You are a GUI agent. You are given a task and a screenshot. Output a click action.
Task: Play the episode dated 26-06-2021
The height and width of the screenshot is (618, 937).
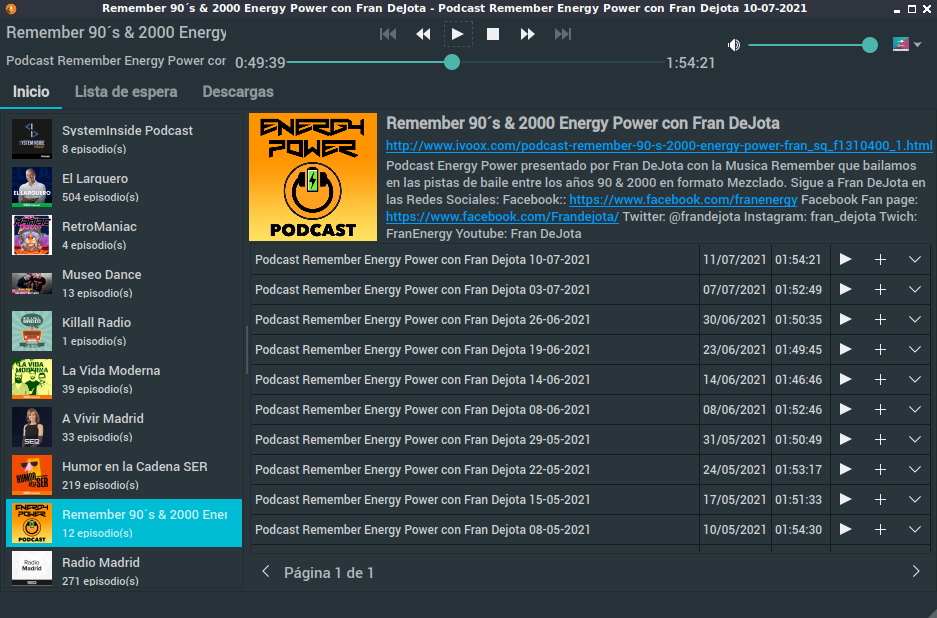[845, 319]
